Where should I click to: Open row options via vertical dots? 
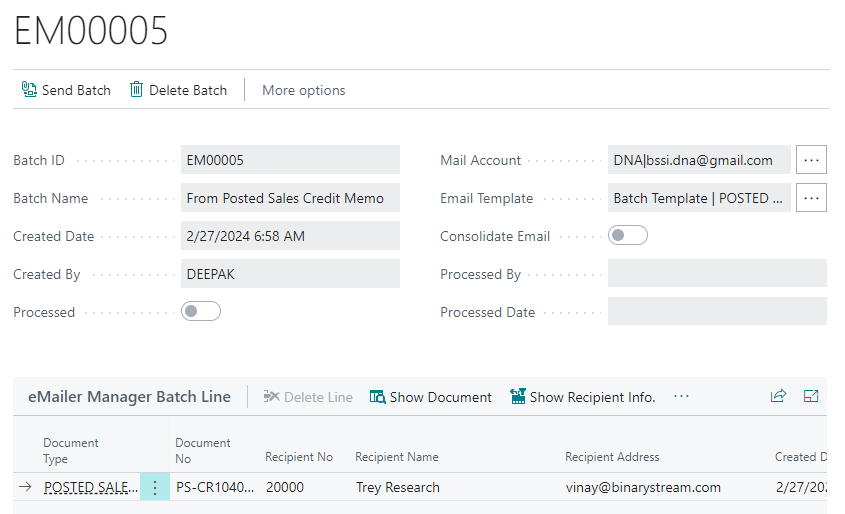coord(155,487)
